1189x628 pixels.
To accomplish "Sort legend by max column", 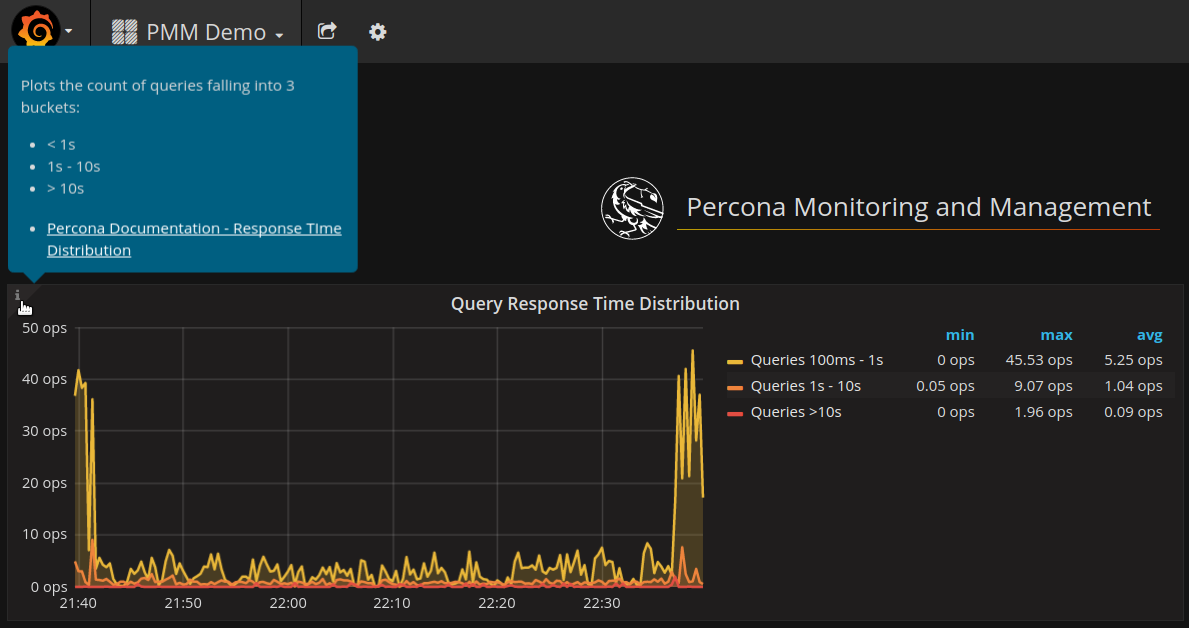I will point(1056,335).
